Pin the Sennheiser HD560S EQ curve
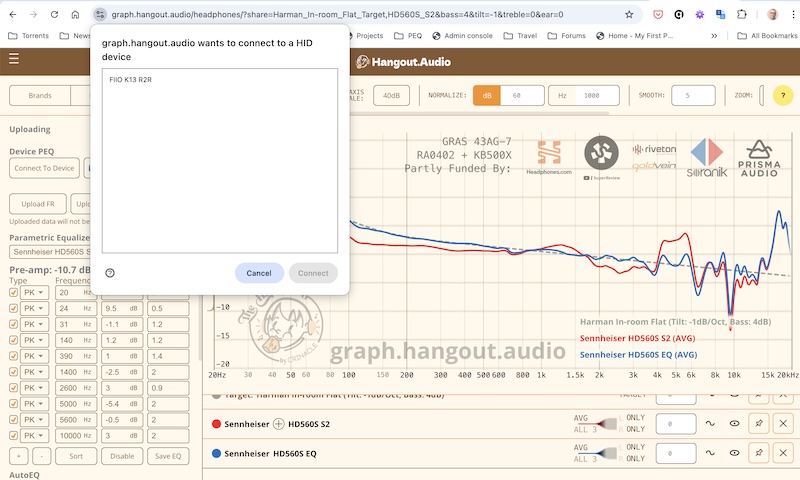Image resolution: width=800 pixels, height=480 pixels. pos(759,453)
